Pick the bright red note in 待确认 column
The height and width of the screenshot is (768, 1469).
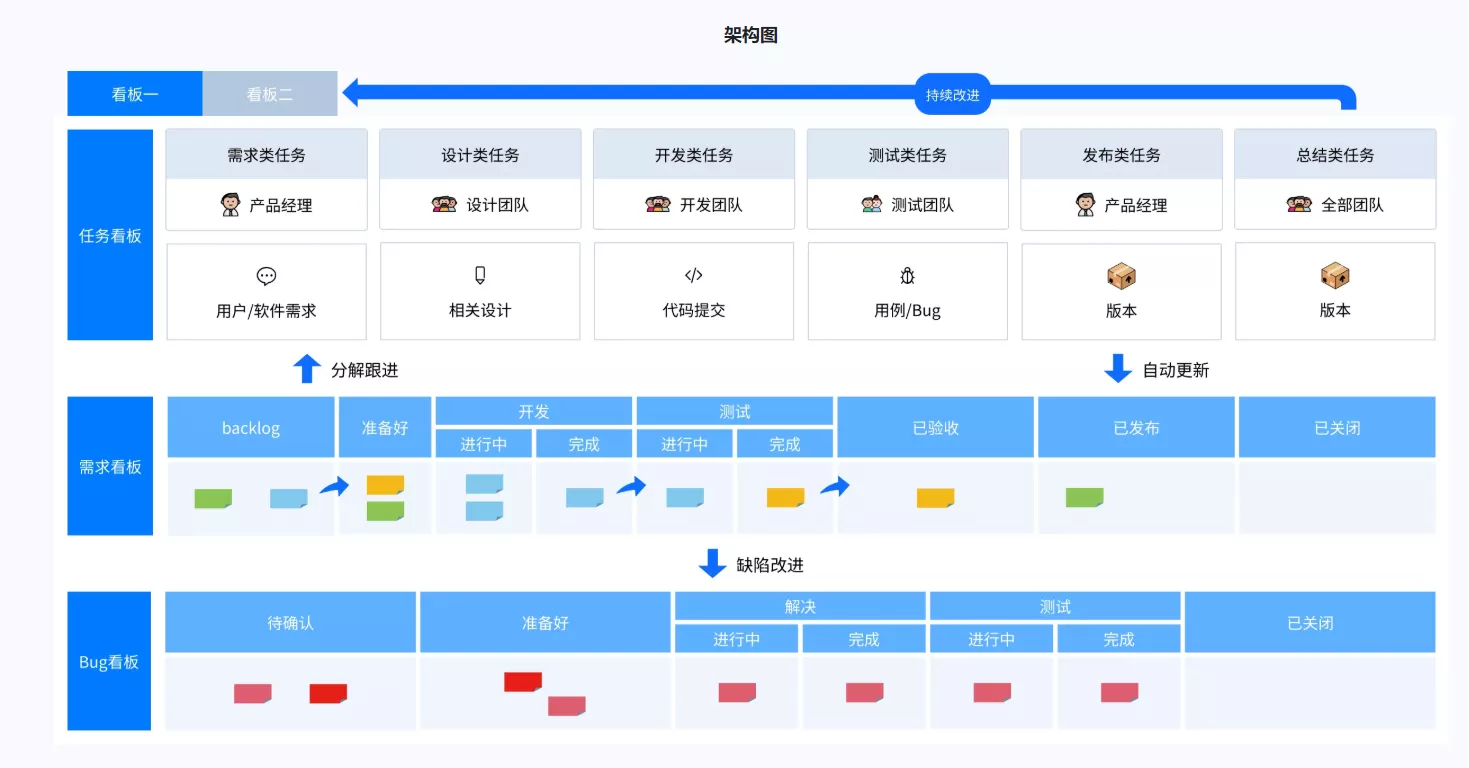pyautogui.click(x=328, y=693)
